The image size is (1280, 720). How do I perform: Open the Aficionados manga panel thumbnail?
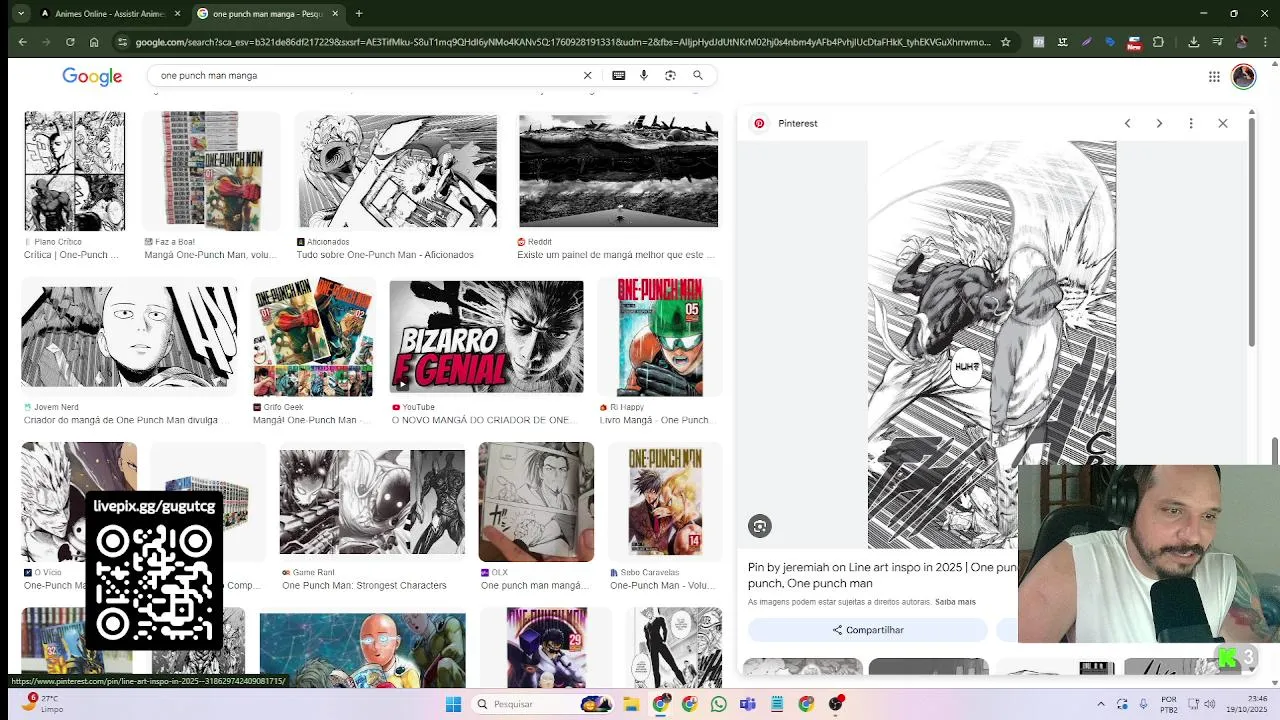(398, 171)
